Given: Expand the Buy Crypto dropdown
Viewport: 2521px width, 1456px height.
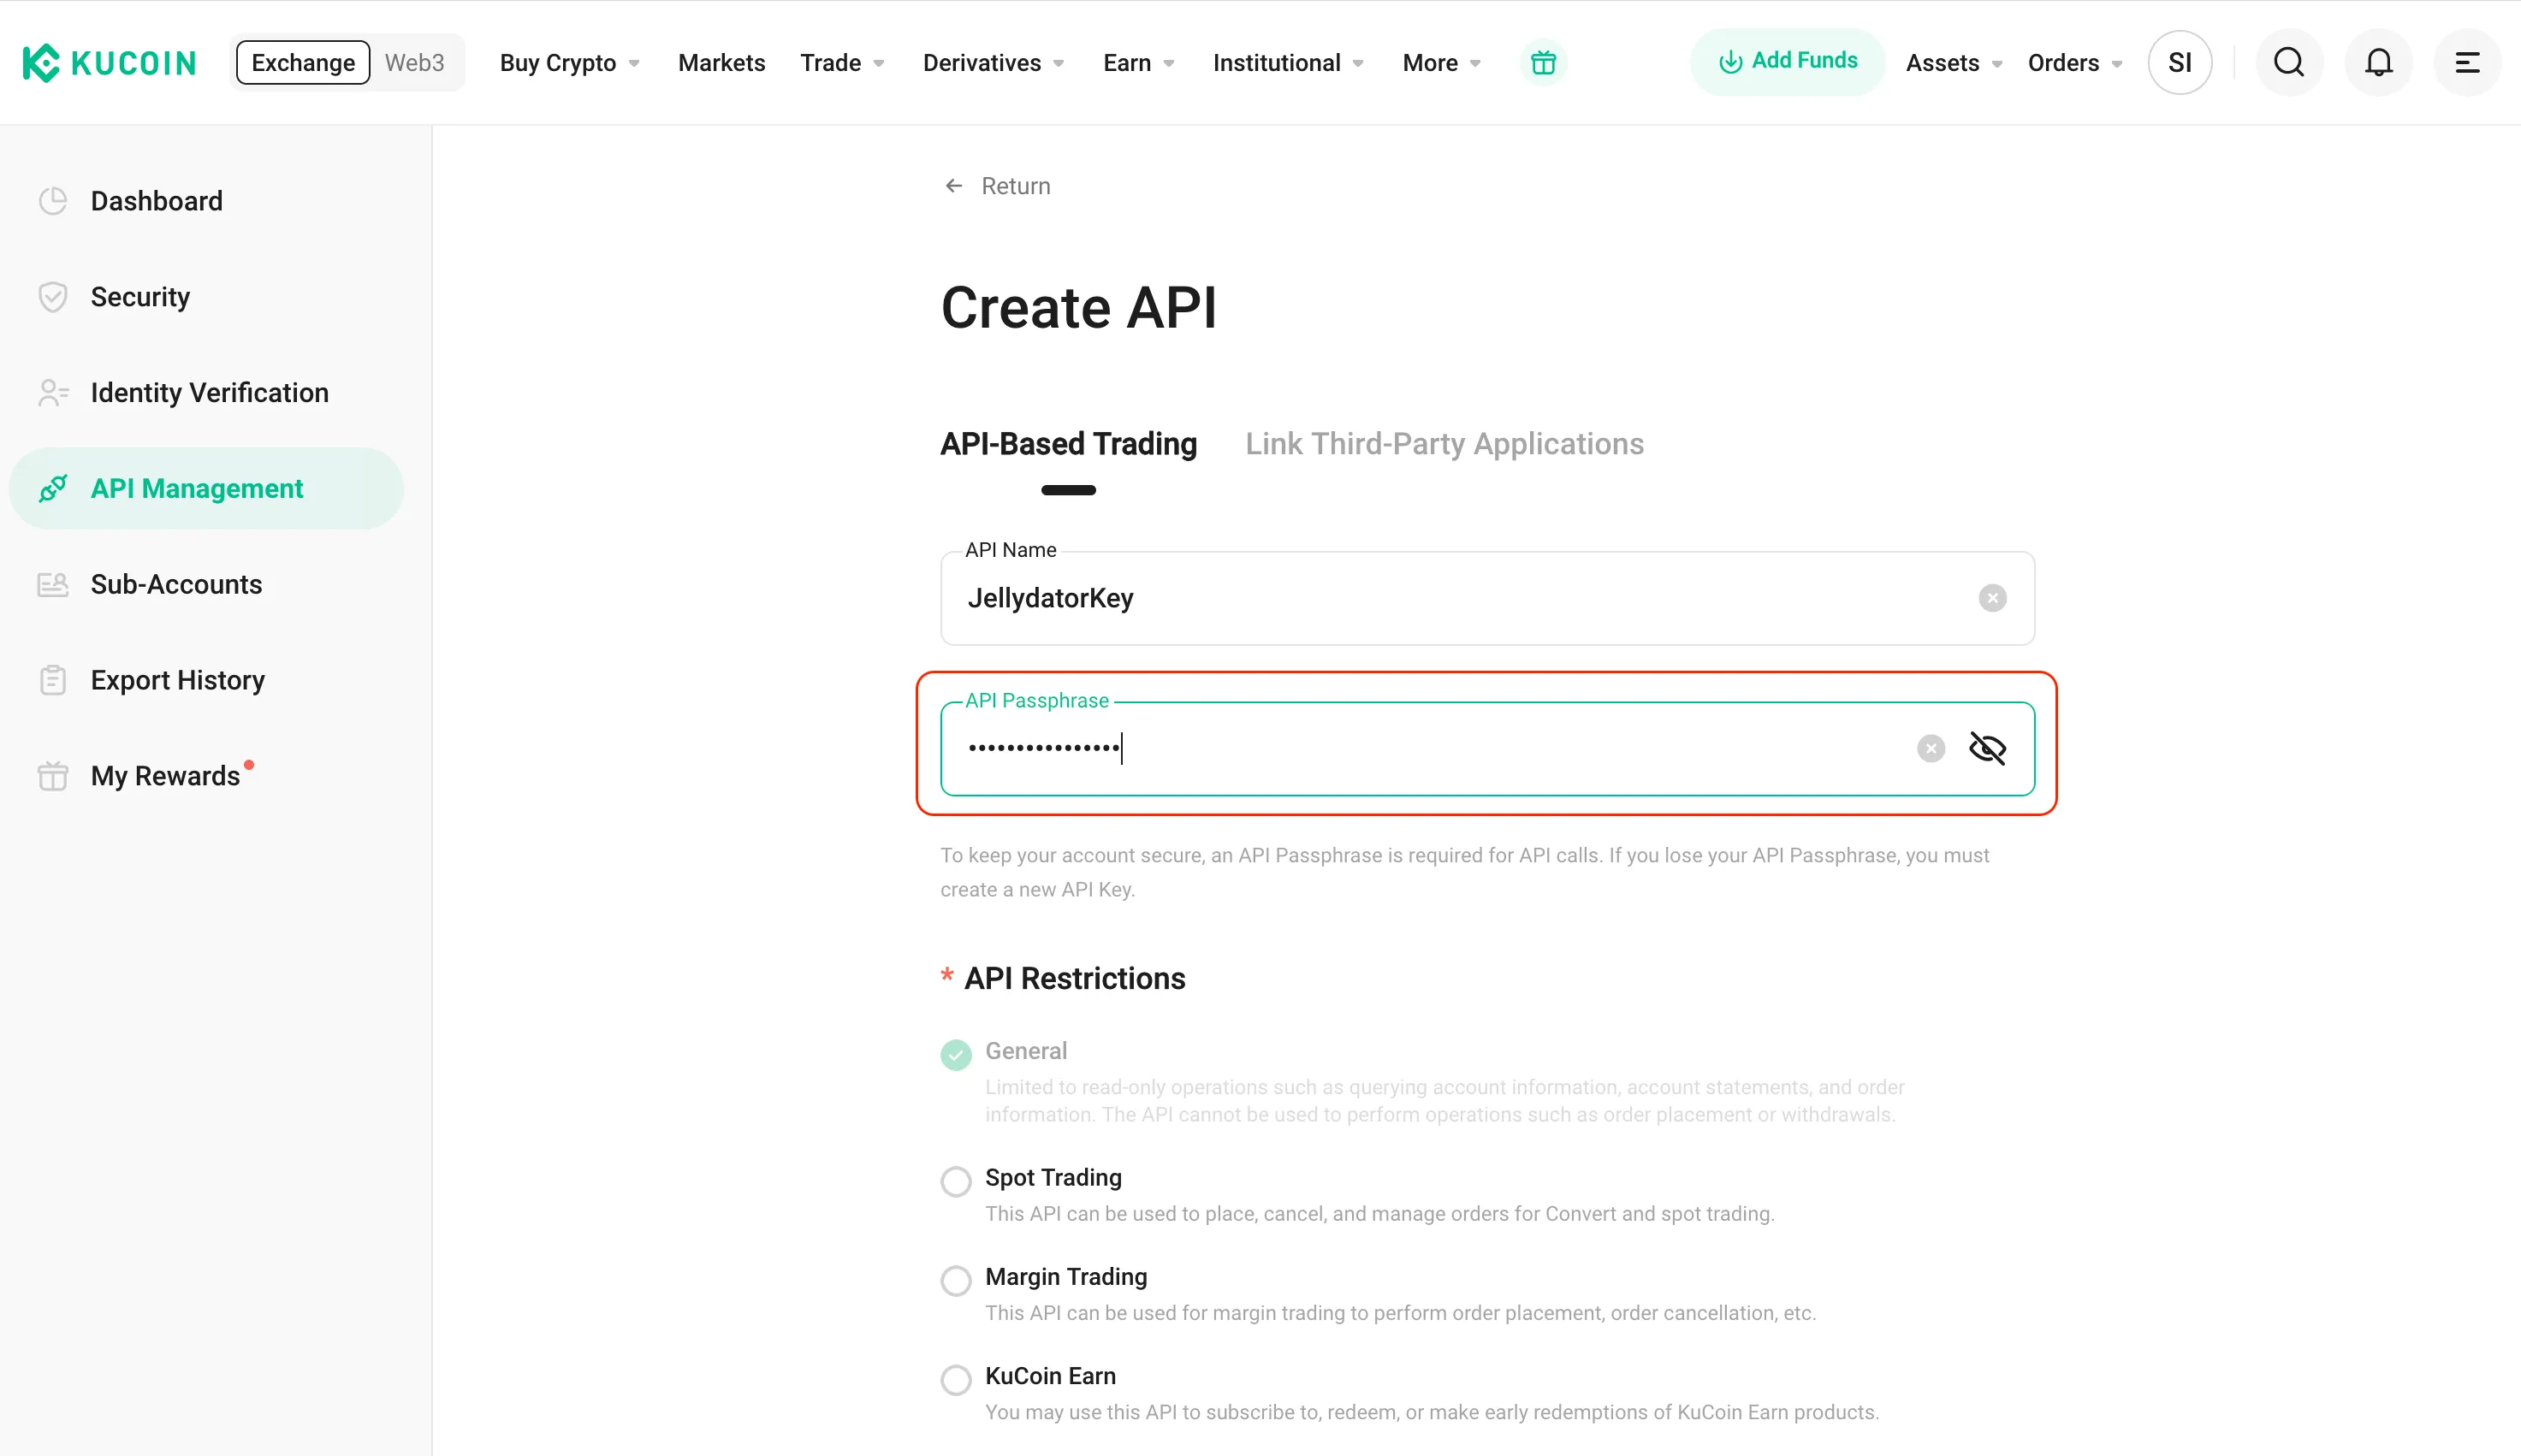Looking at the screenshot, I should click(x=570, y=63).
